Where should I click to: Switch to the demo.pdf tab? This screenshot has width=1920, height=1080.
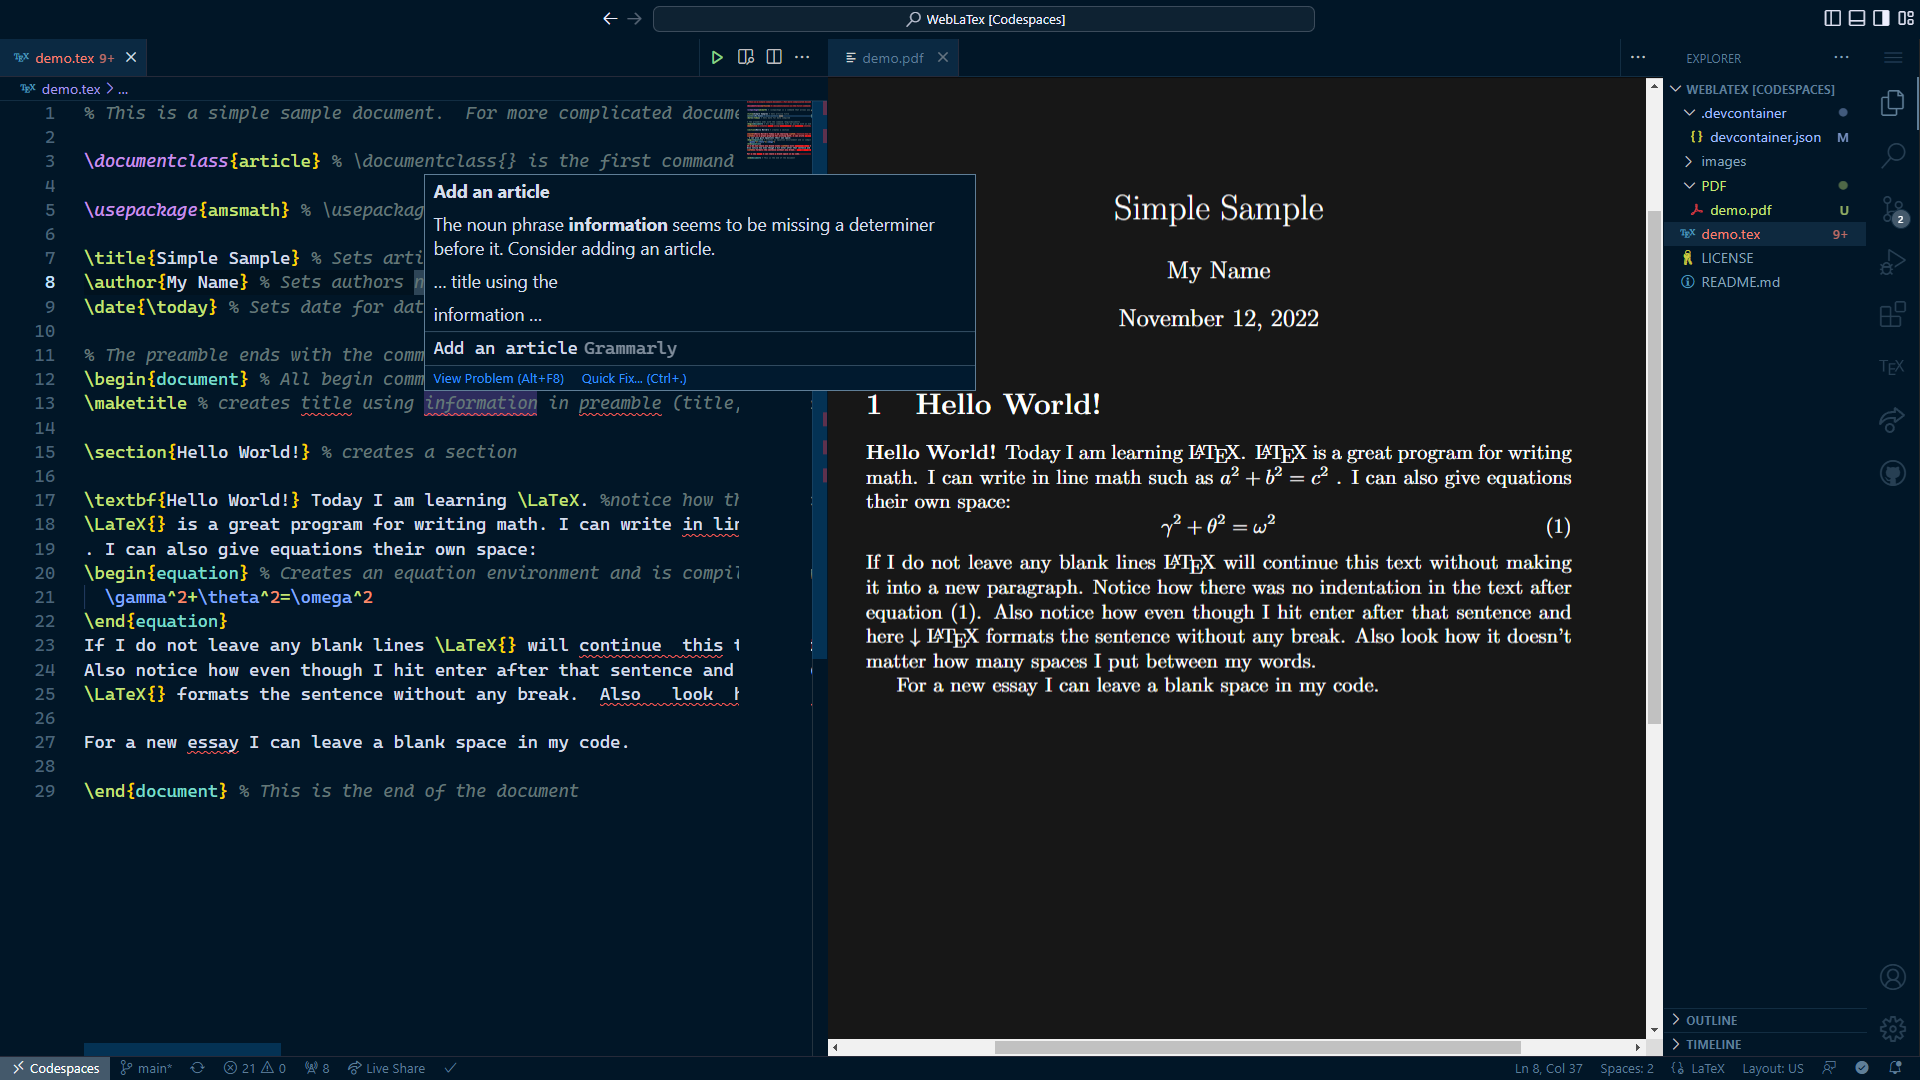tap(892, 58)
